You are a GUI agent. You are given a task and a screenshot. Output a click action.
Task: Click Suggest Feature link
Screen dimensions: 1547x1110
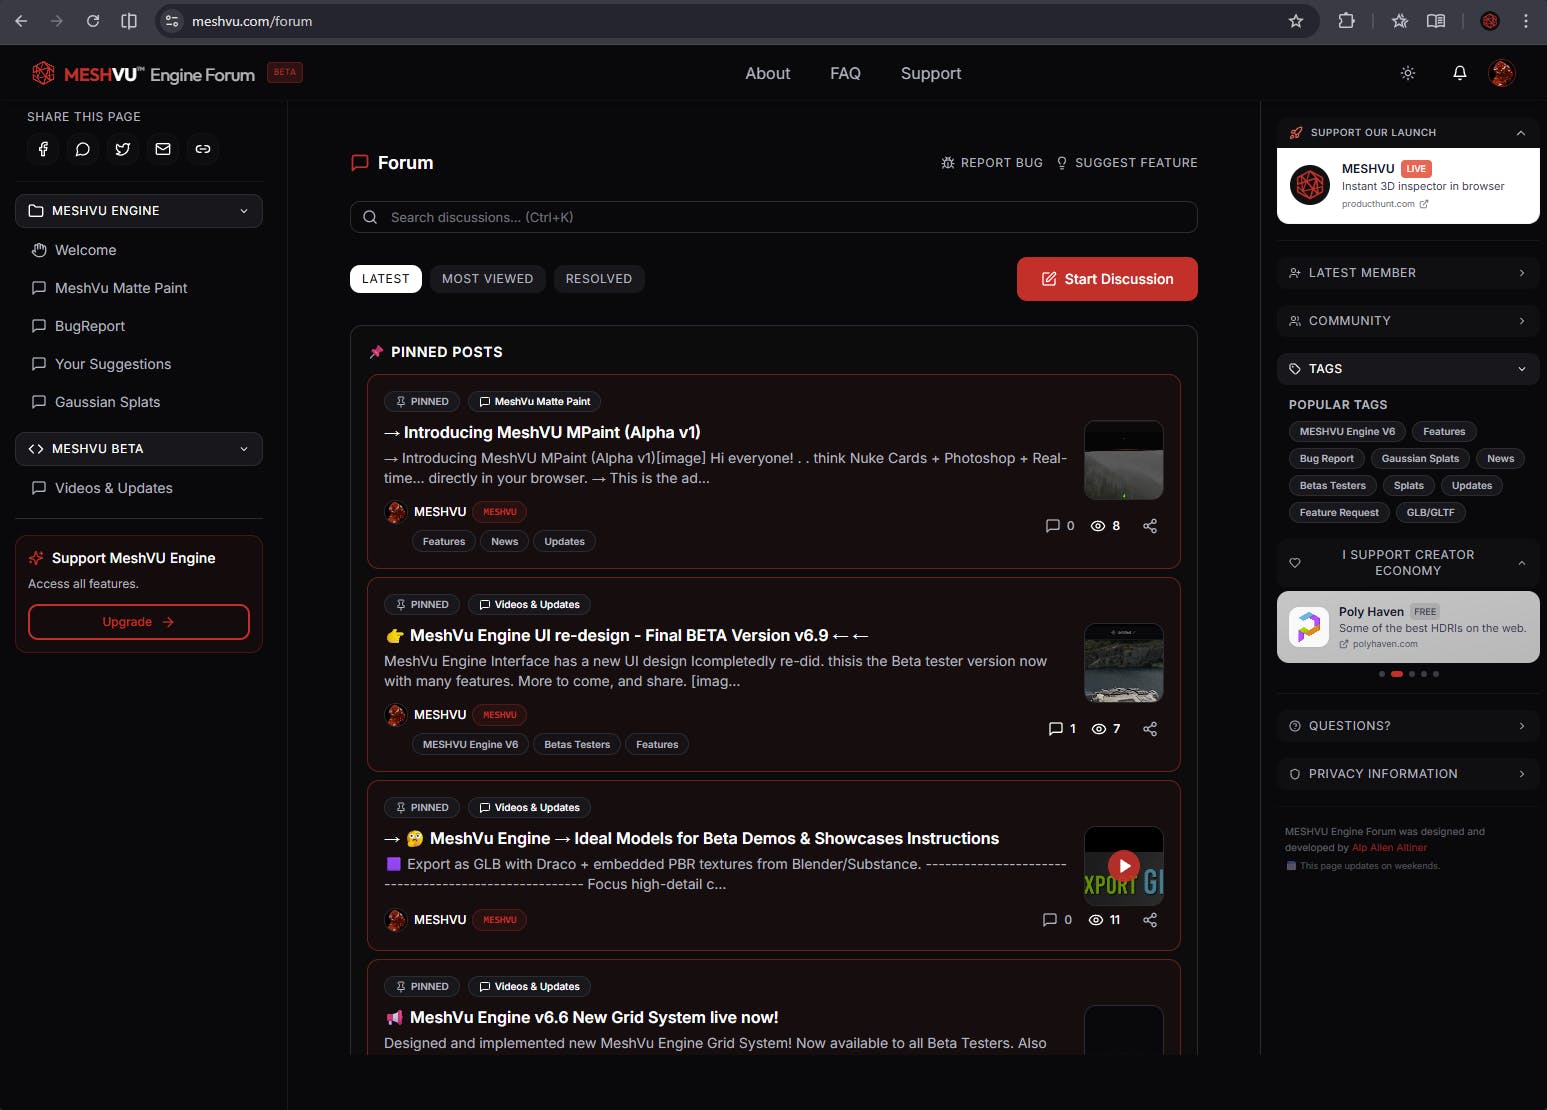tap(1127, 163)
